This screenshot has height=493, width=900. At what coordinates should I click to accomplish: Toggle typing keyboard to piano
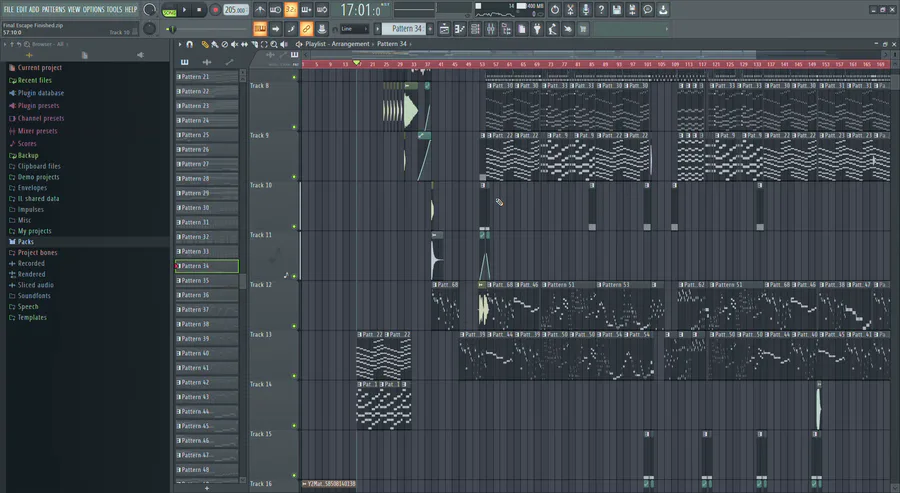[259, 29]
